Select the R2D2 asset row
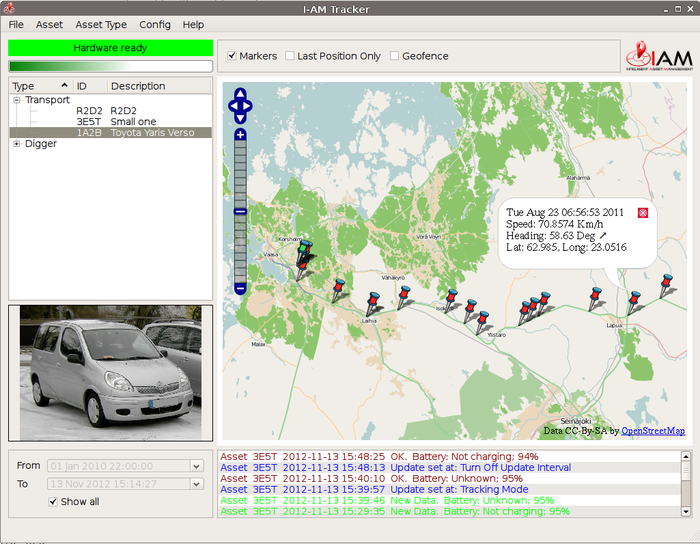 110,111
